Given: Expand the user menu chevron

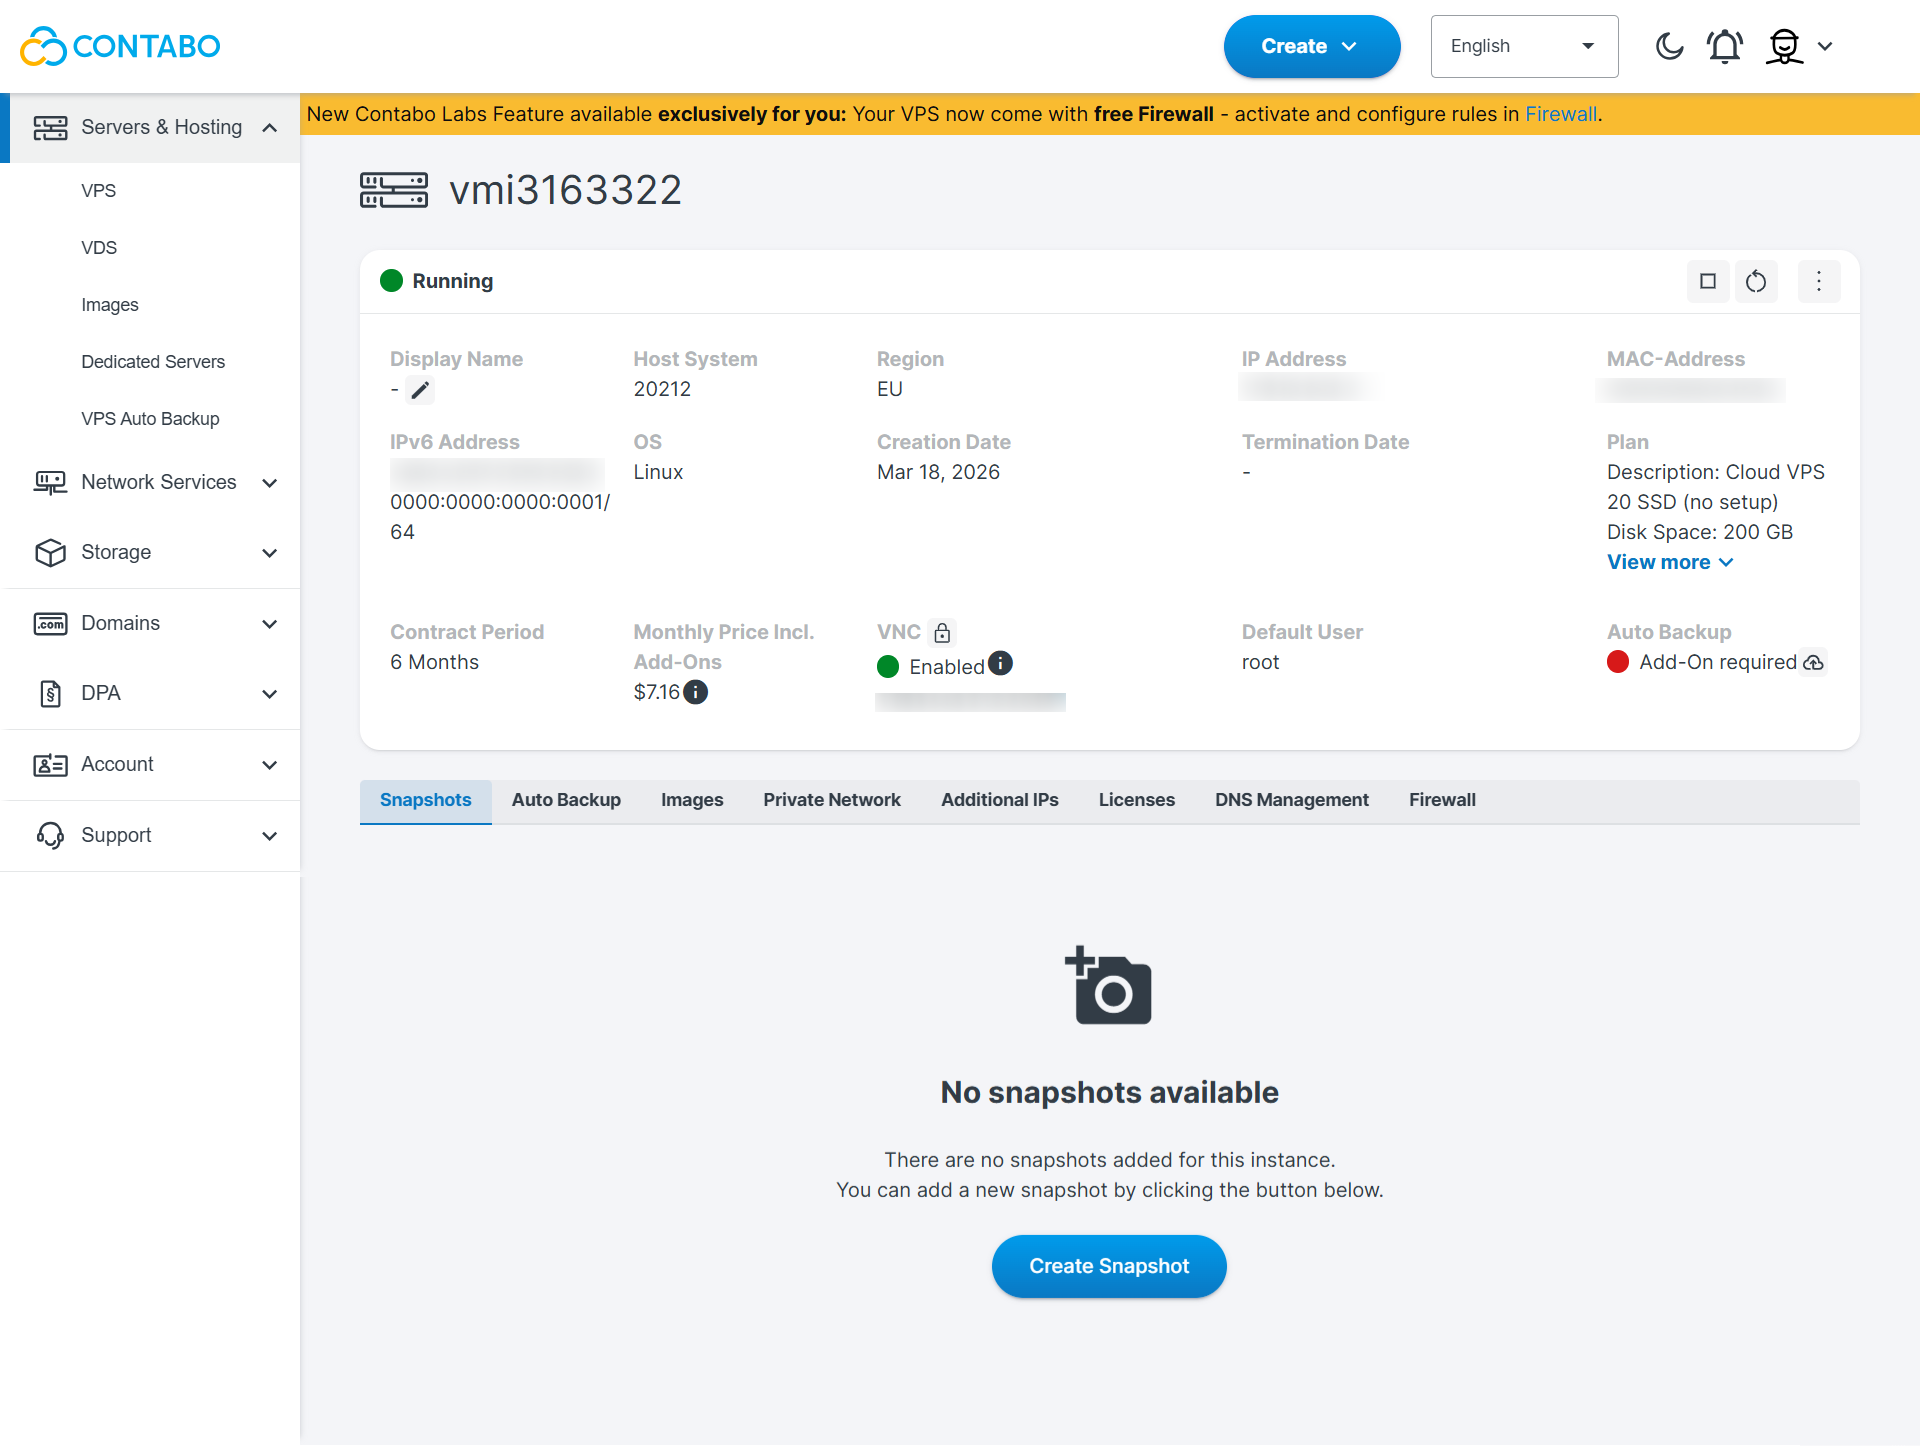Looking at the screenshot, I should pos(1825,46).
